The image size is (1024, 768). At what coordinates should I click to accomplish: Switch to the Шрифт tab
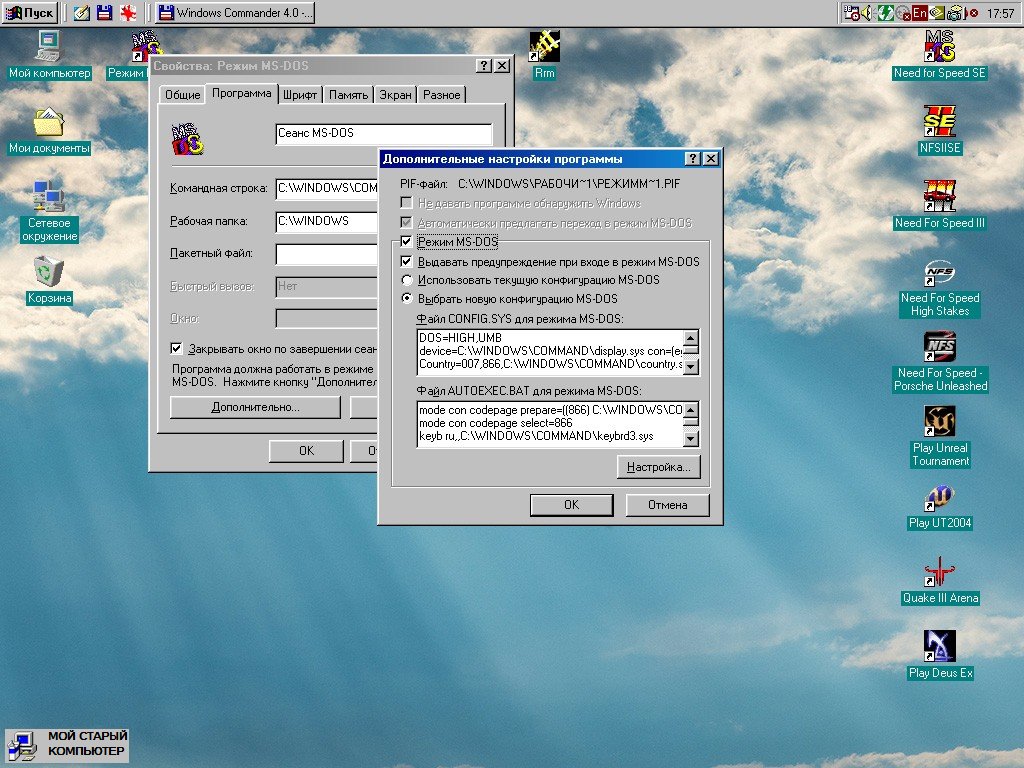[x=300, y=95]
